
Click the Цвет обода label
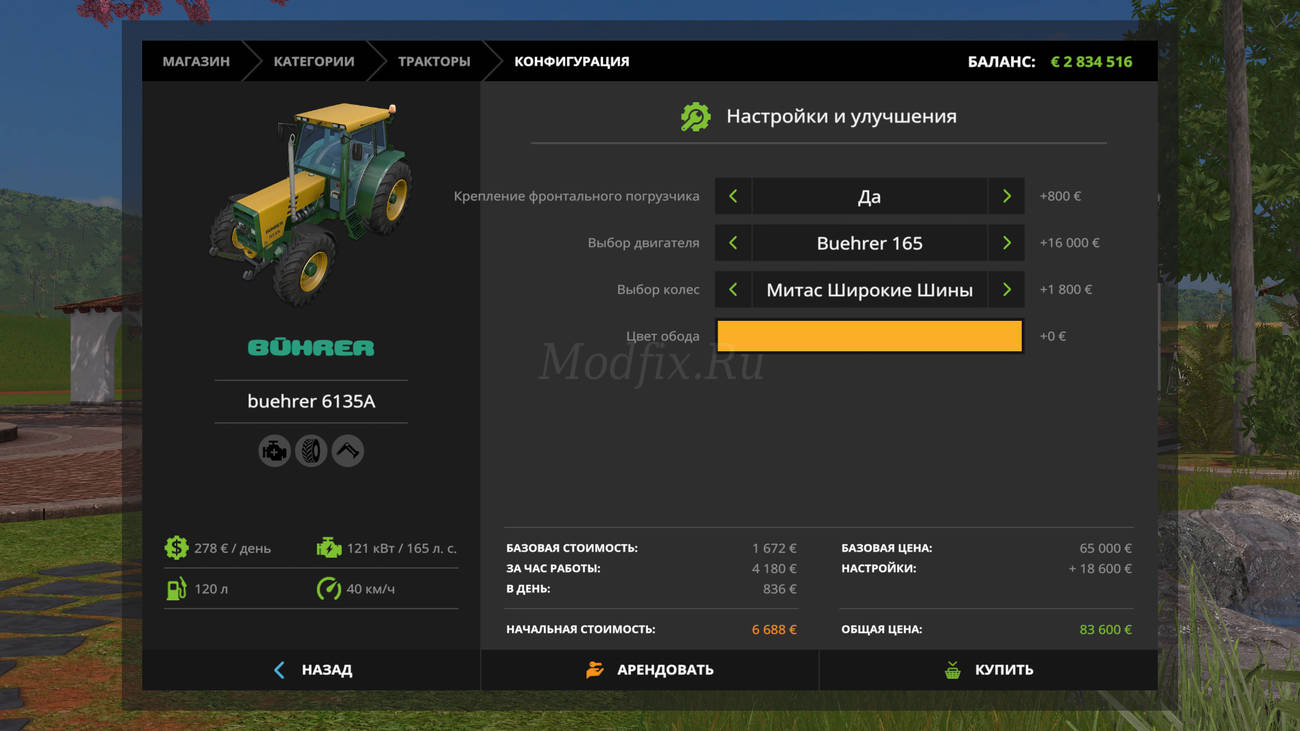click(662, 336)
